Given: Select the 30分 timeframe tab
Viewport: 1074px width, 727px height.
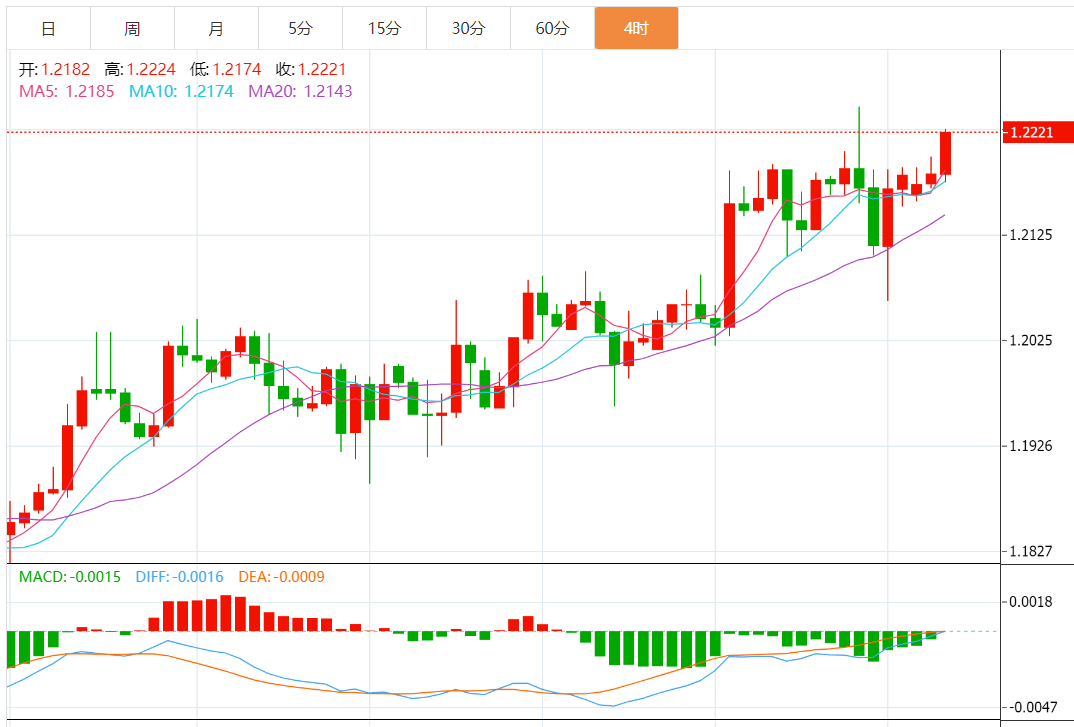Looking at the screenshot, I should 469,28.
